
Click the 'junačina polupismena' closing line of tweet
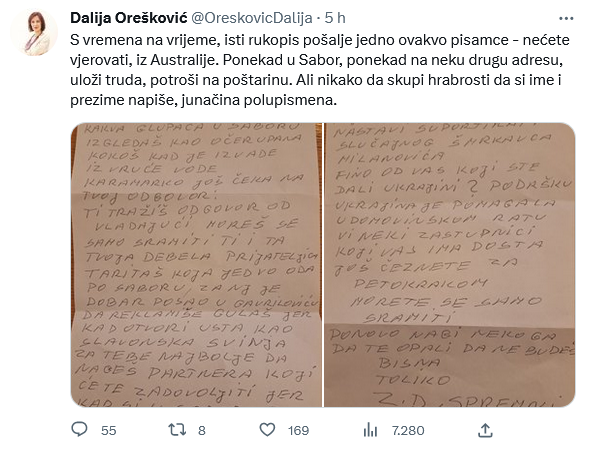click(259, 100)
